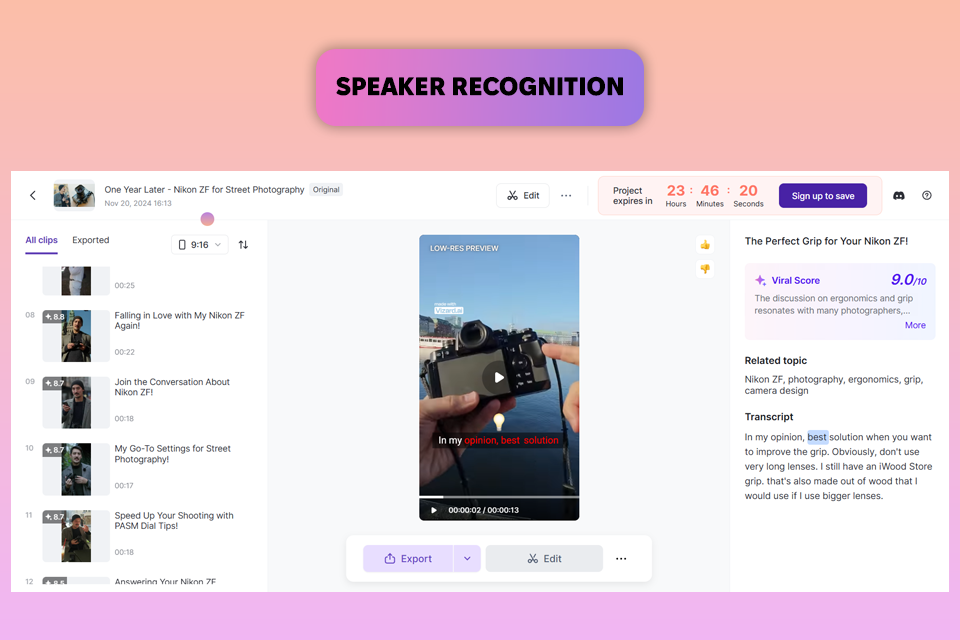Click the lightbulb emoji in video

point(499,421)
